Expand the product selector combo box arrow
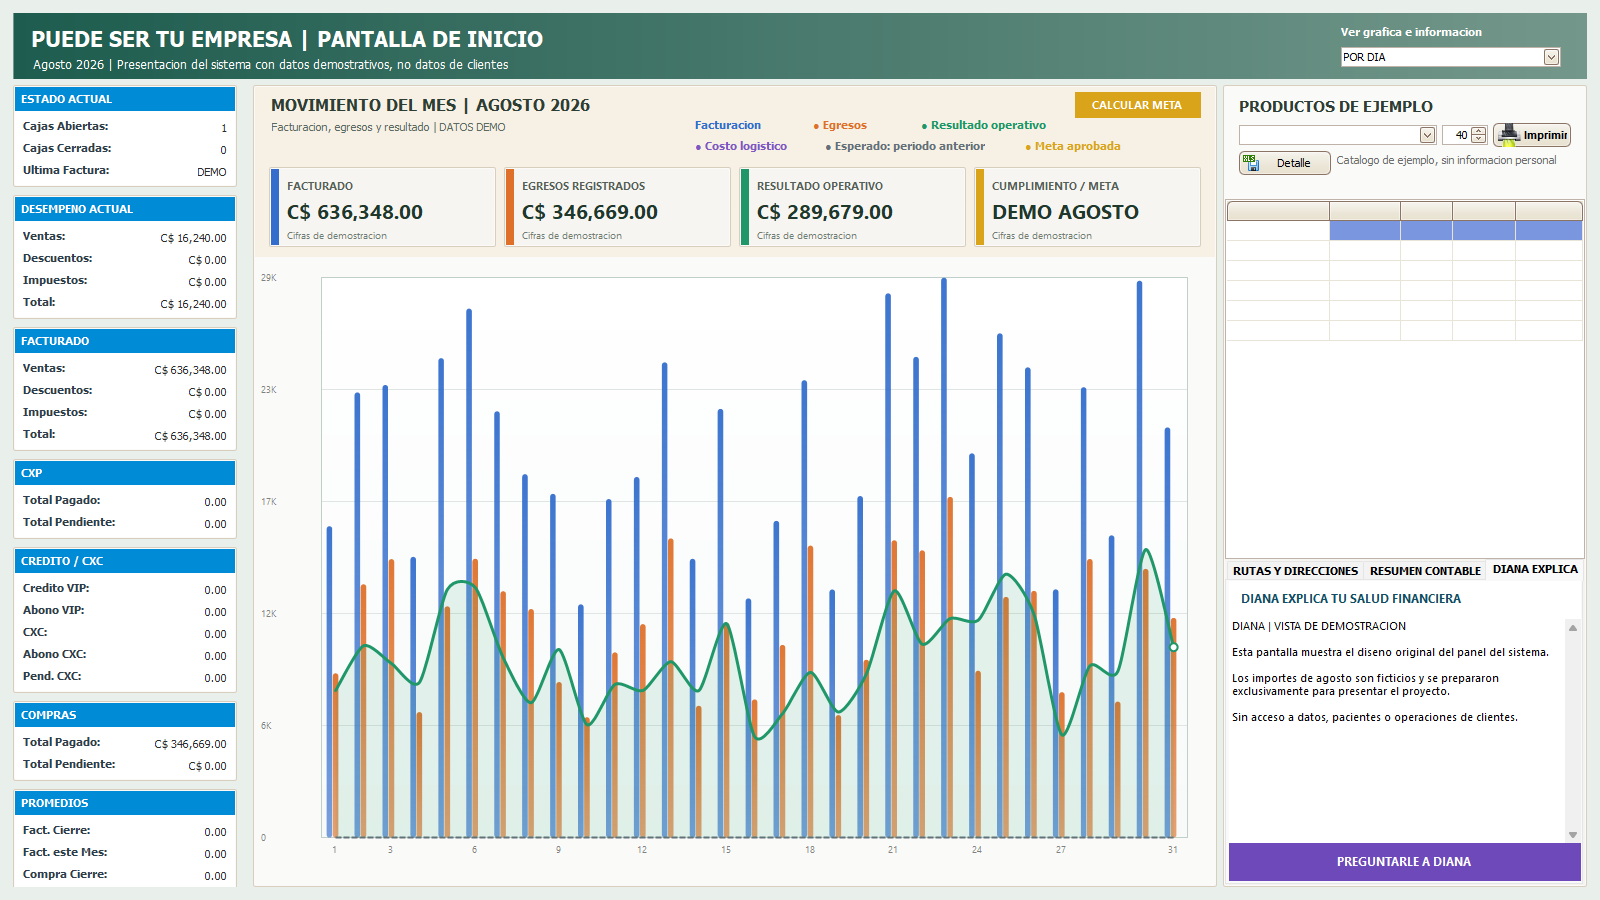1600x900 pixels. click(1427, 135)
